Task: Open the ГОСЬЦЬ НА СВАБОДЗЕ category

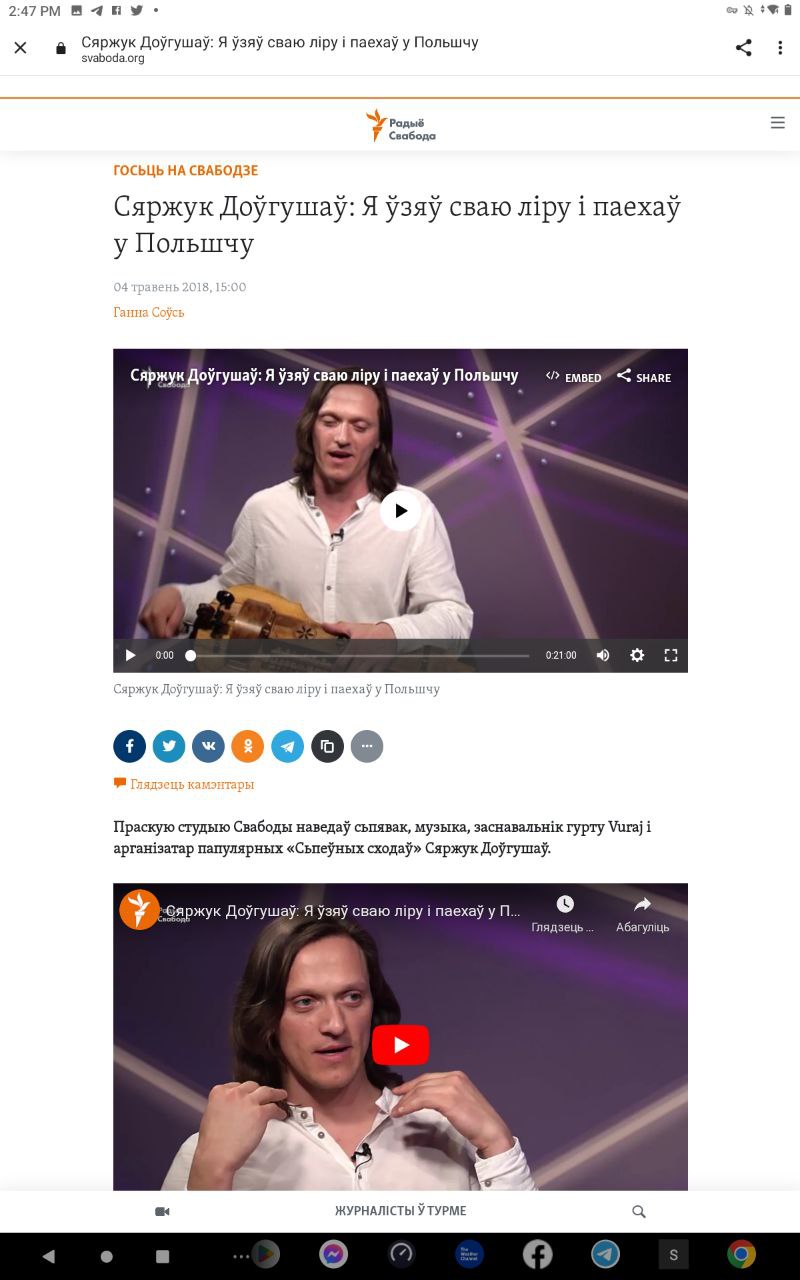Action: (186, 171)
